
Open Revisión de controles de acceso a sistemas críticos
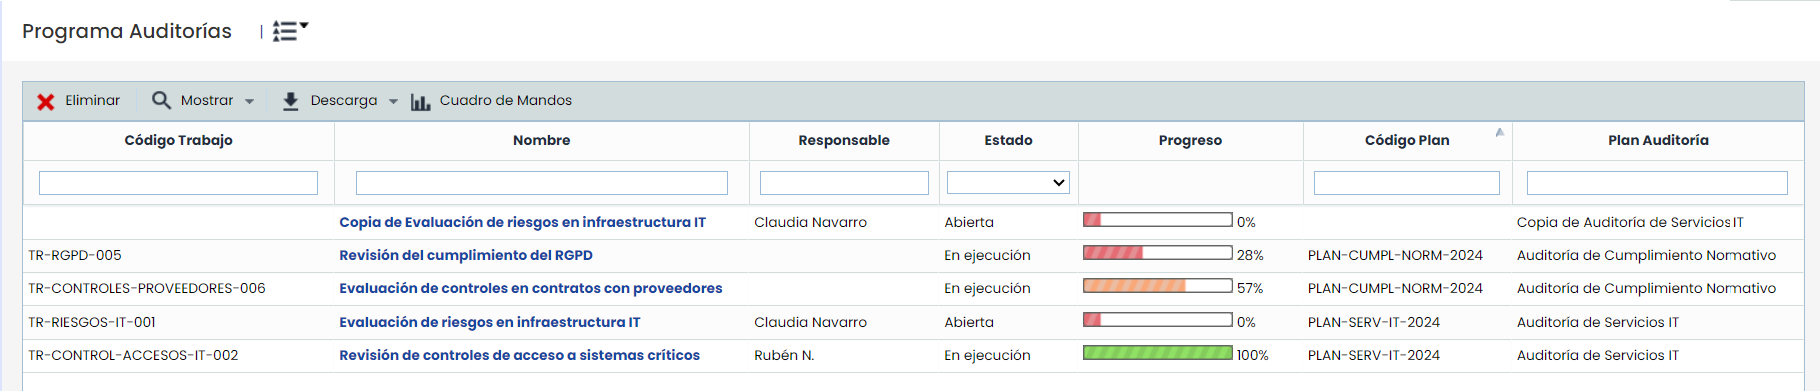tap(519, 355)
